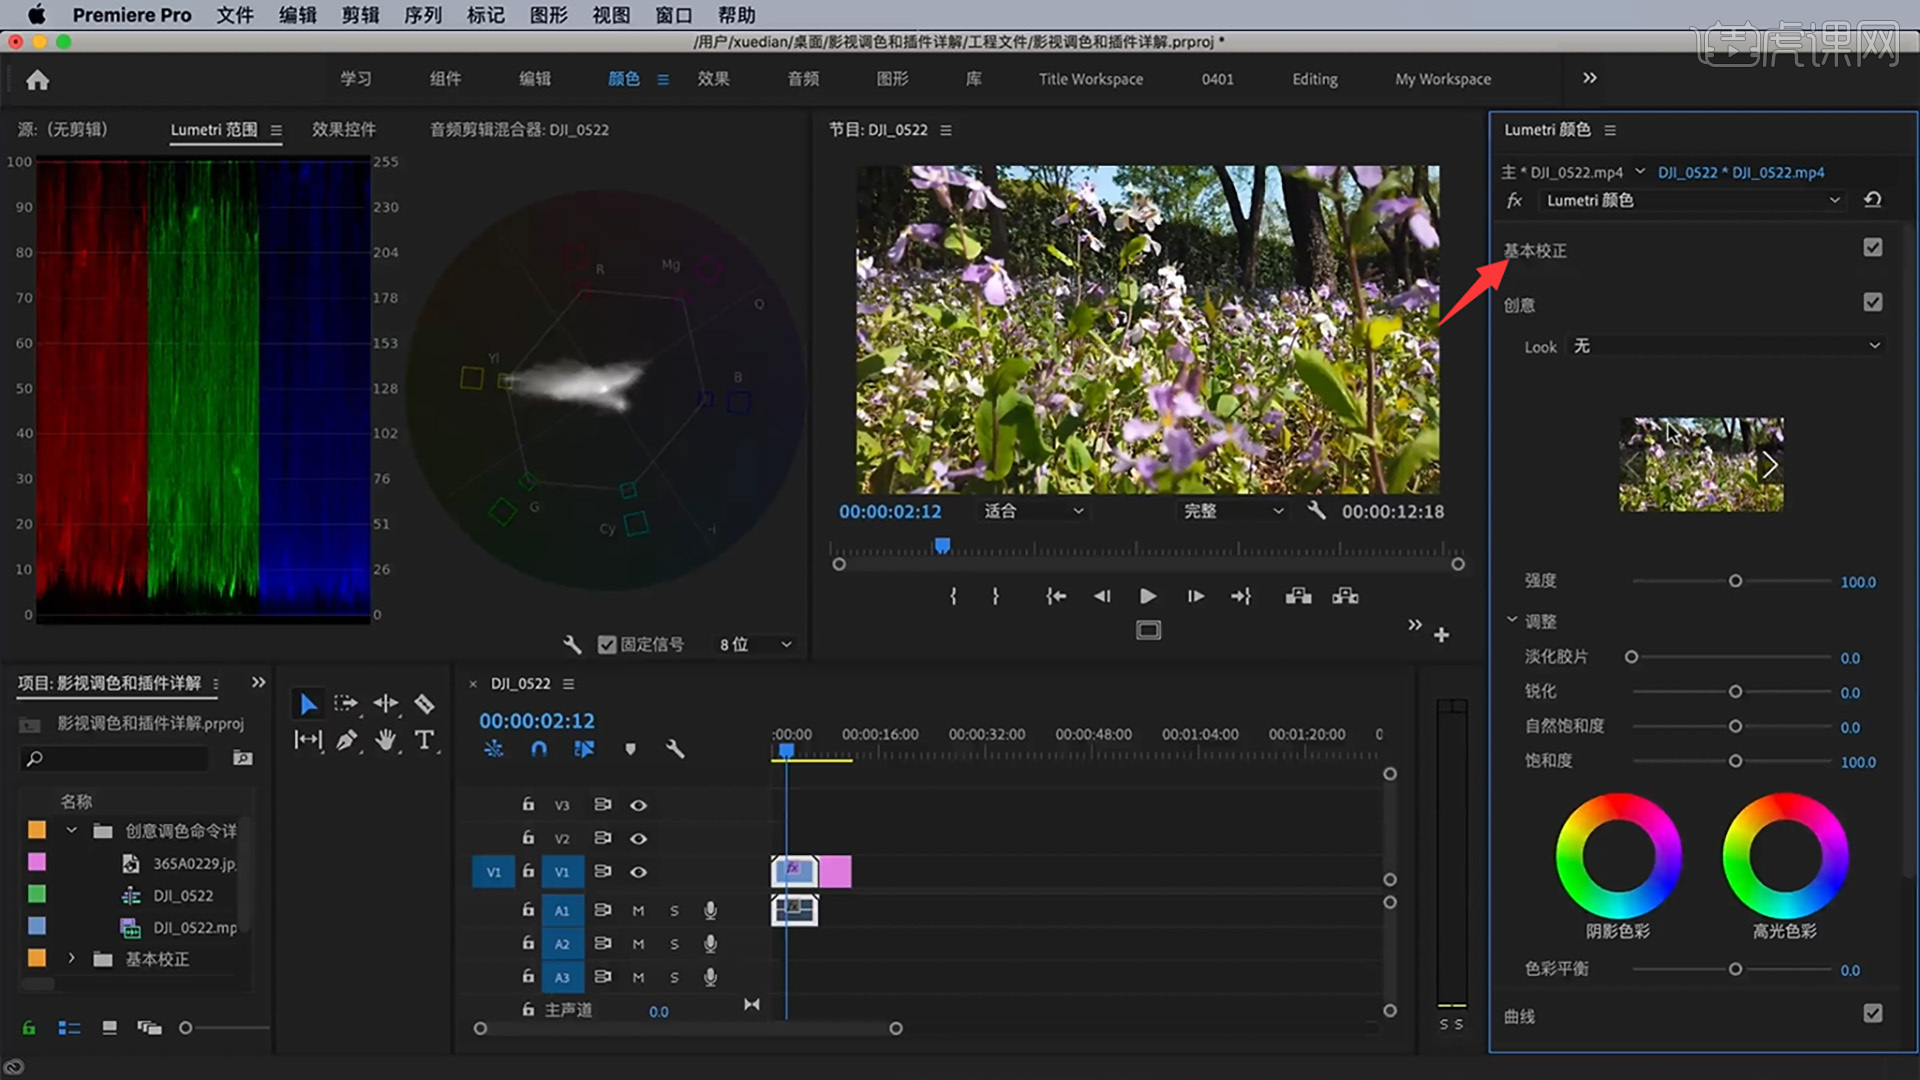The image size is (1920, 1080).
Task: Select the Pen tool
Action: click(346, 740)
